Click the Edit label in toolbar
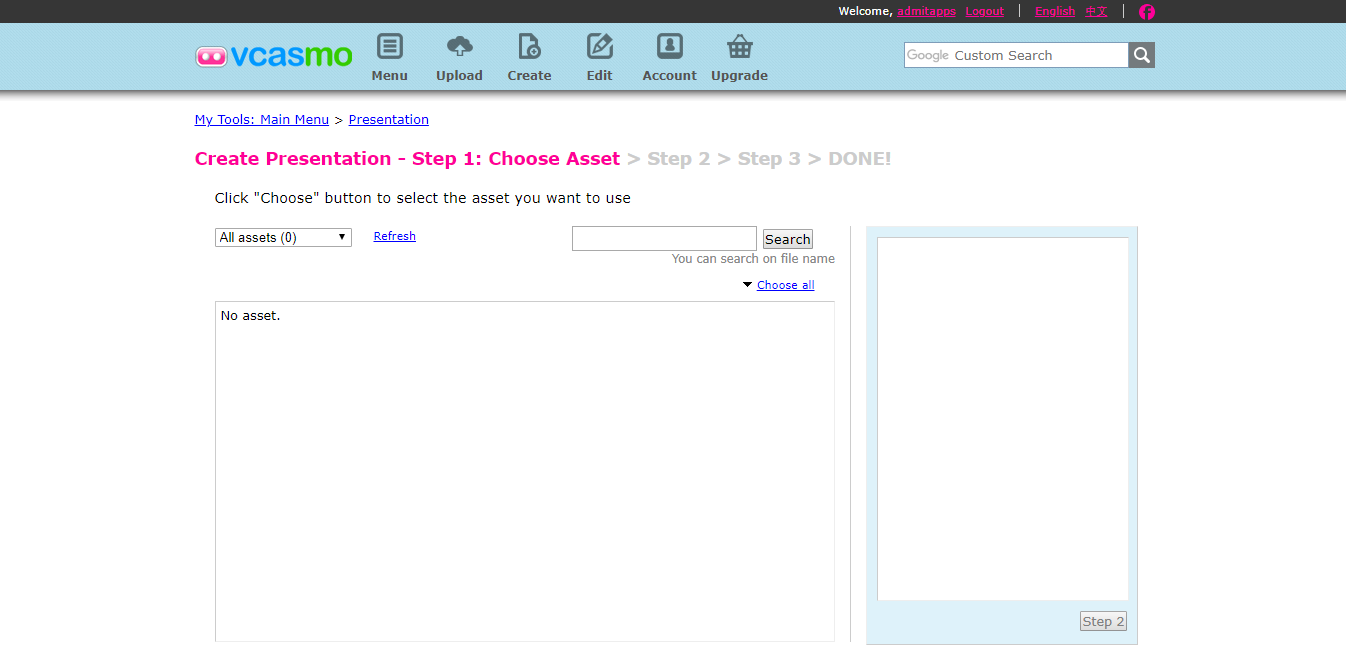This screenshot has width=1346, height=662. click(x=599, y=76)
